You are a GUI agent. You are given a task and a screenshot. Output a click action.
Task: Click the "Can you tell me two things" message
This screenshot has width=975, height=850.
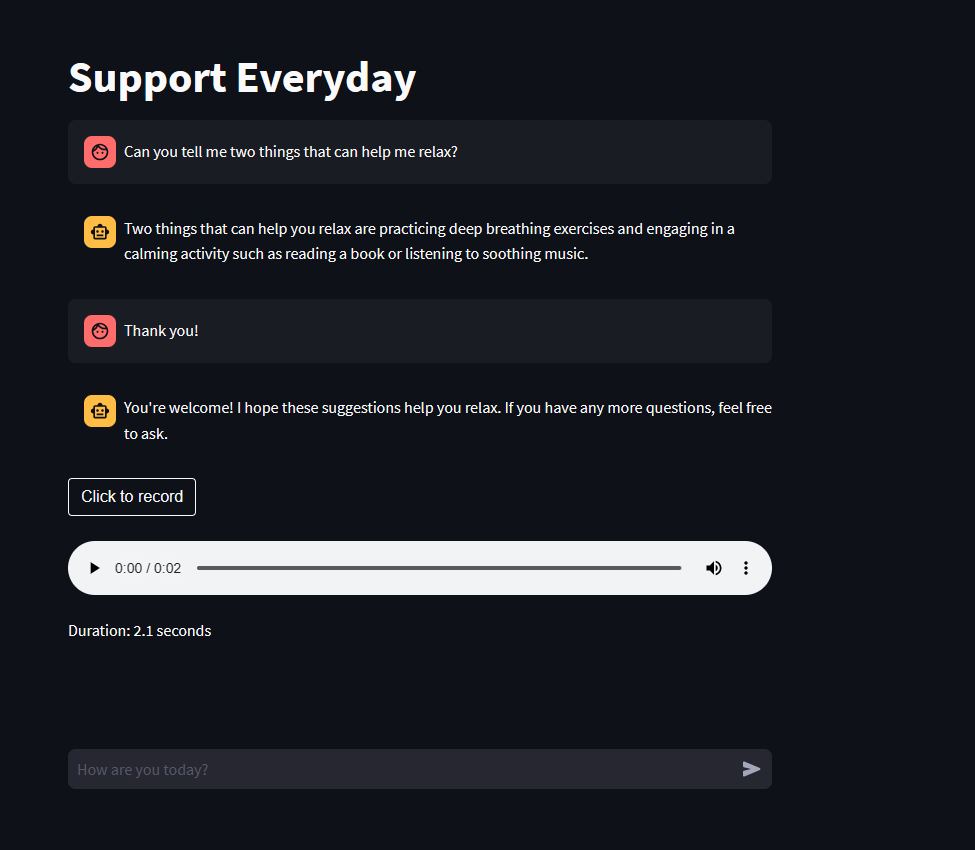(x=290, y=152)
